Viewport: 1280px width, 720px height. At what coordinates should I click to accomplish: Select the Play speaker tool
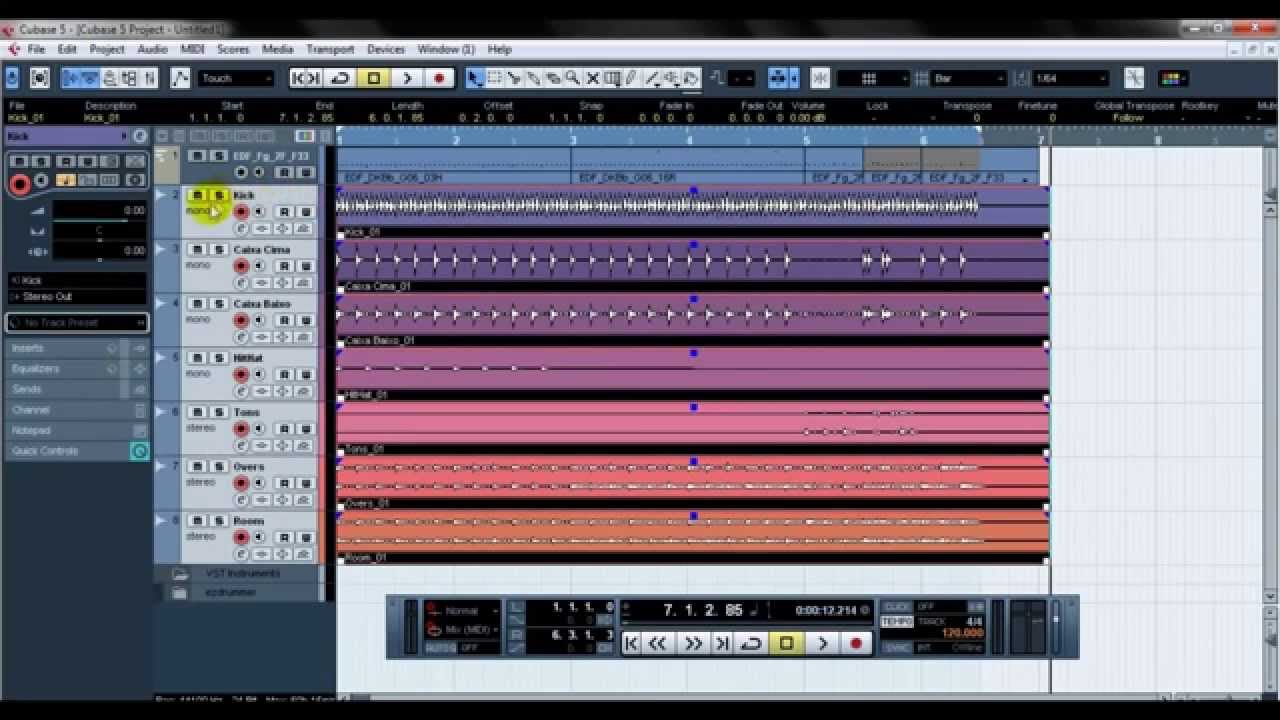(x=672, y=78)
